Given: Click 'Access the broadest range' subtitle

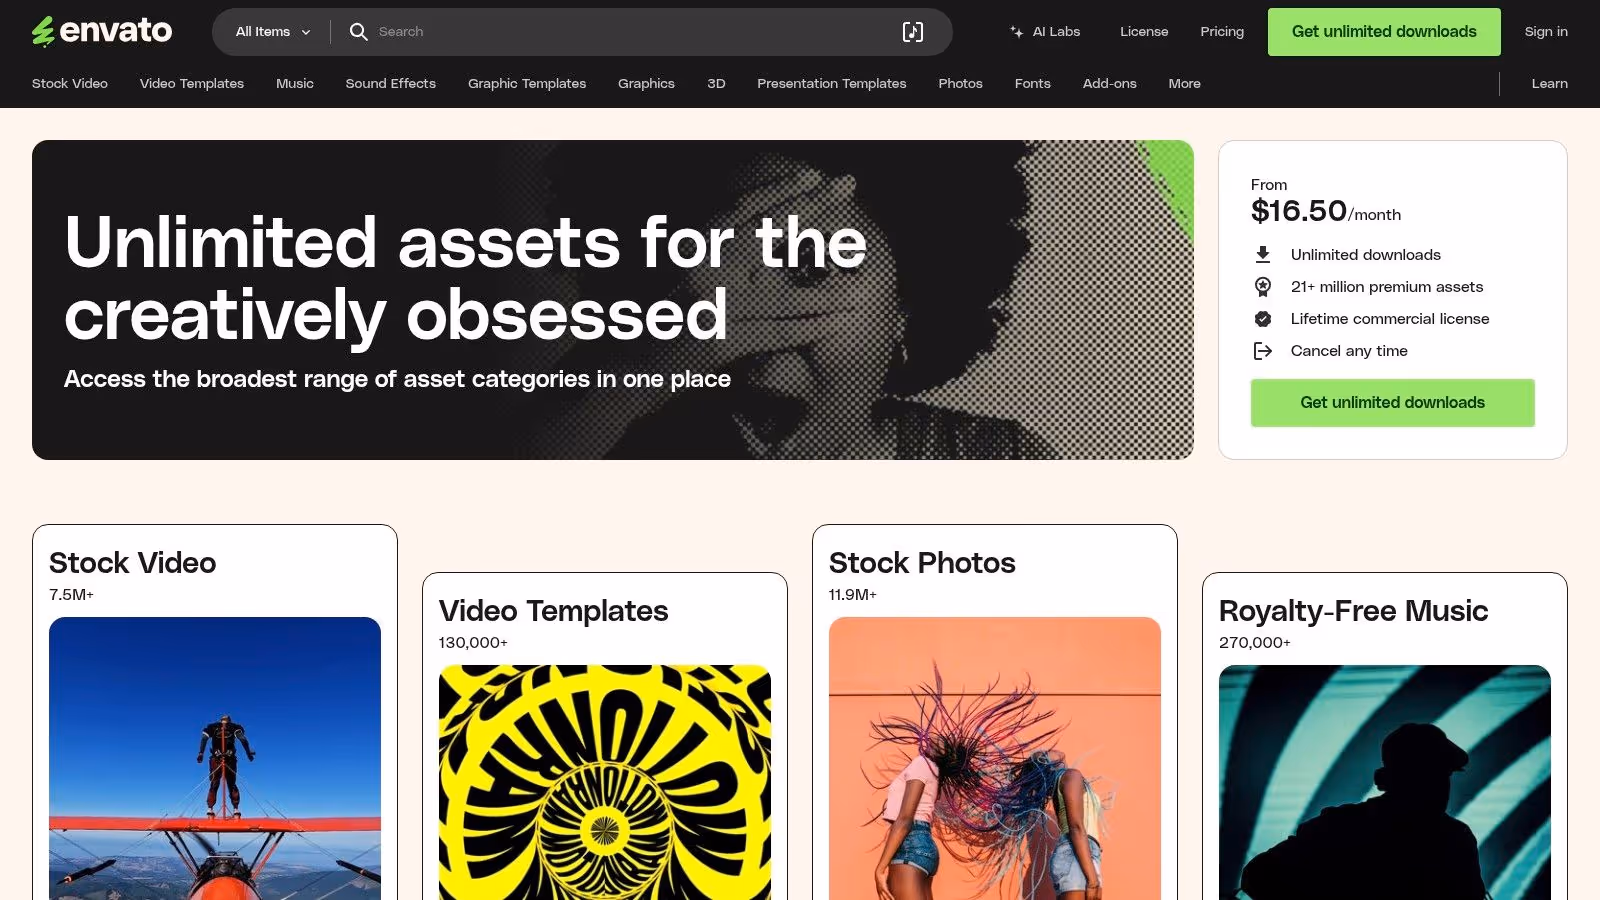Looking at the screenshot, I should [397, 379].
